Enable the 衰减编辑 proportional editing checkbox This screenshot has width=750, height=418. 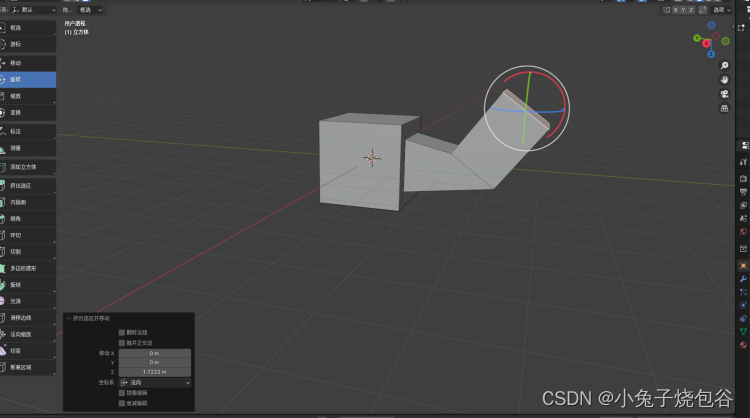pos(121,403)
